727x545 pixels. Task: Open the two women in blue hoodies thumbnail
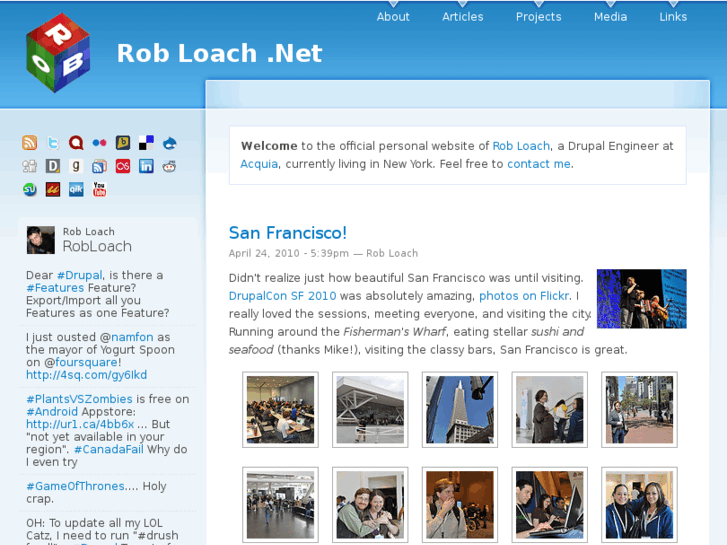639,505
